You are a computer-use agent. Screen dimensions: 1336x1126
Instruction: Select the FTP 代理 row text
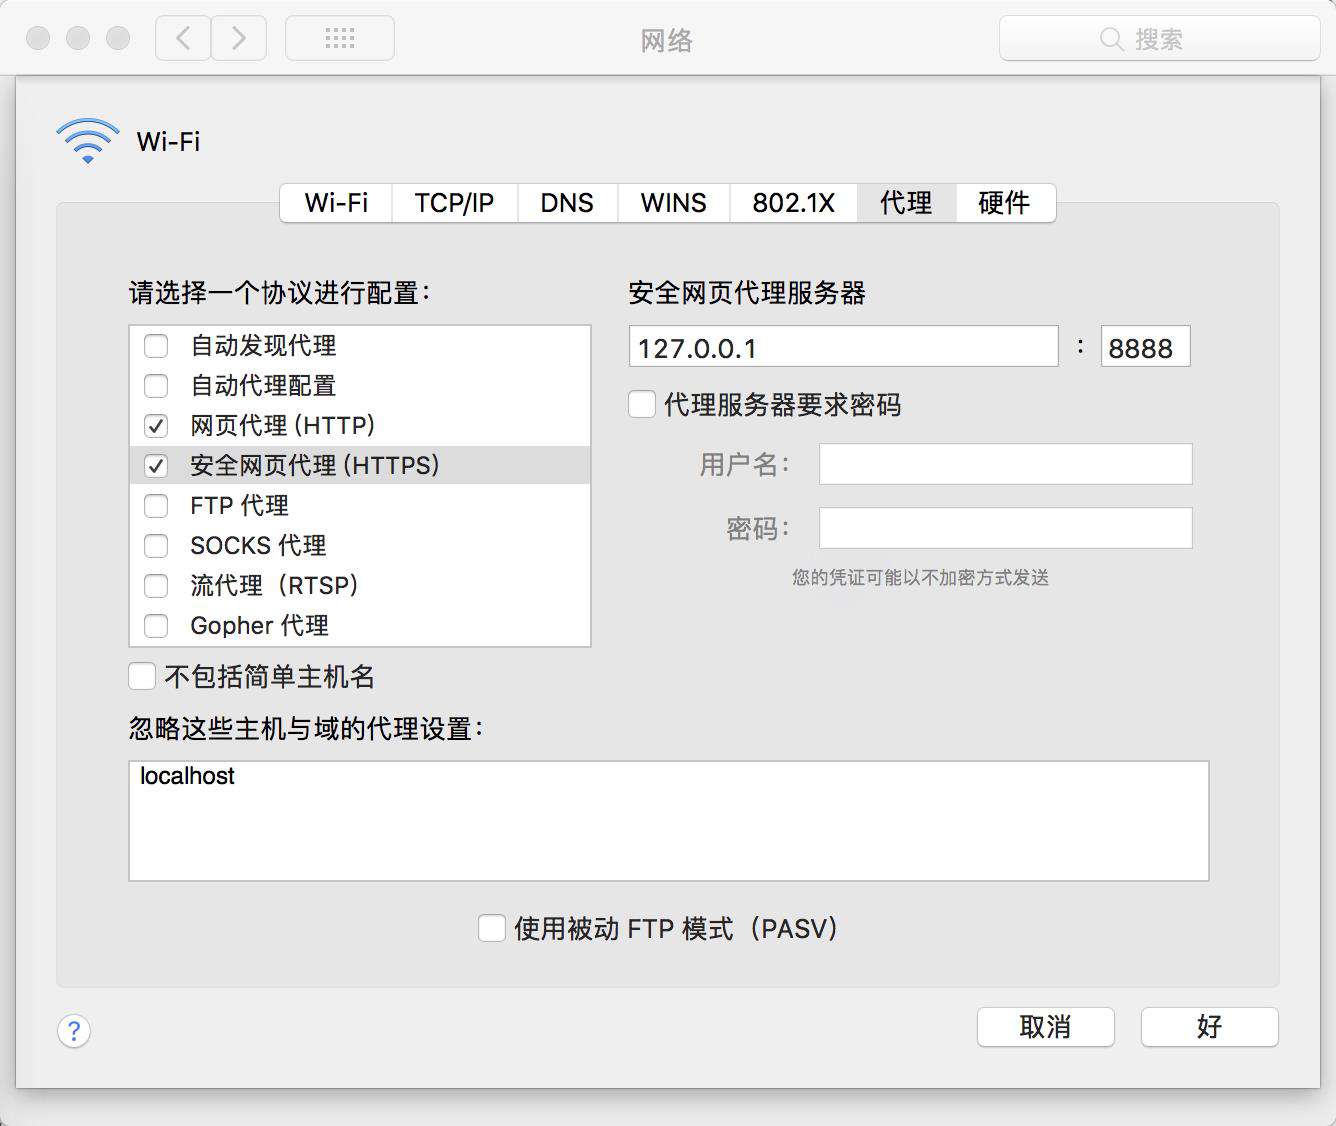click(x=239, y=506)
